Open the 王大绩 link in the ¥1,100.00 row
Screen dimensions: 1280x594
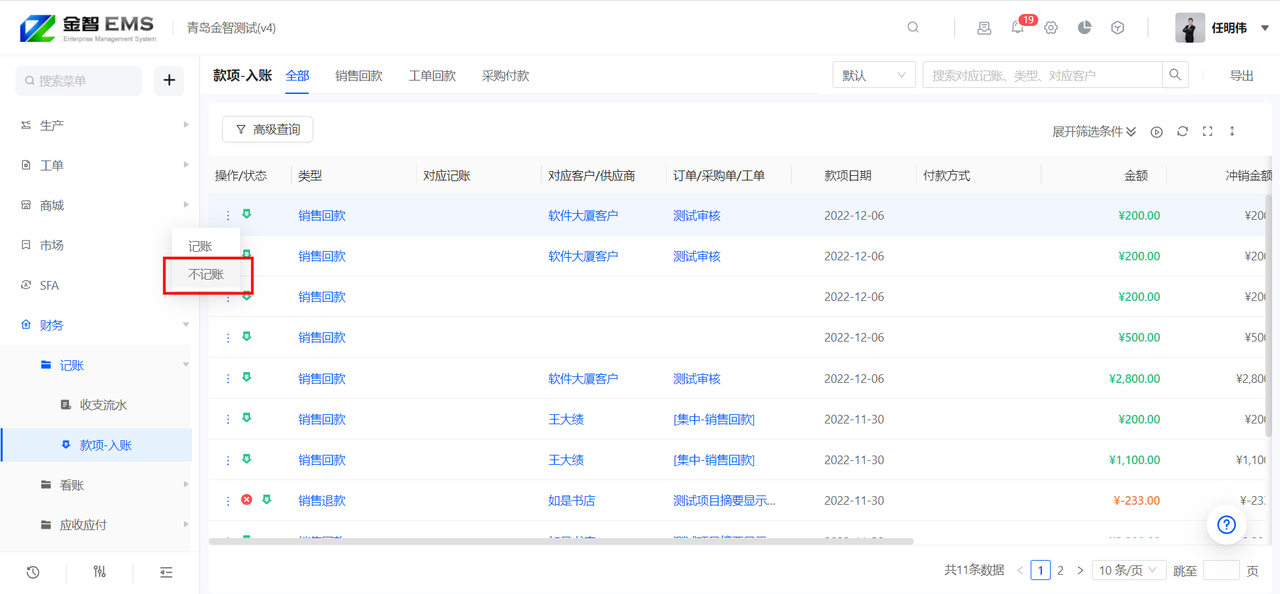(566, 460)
